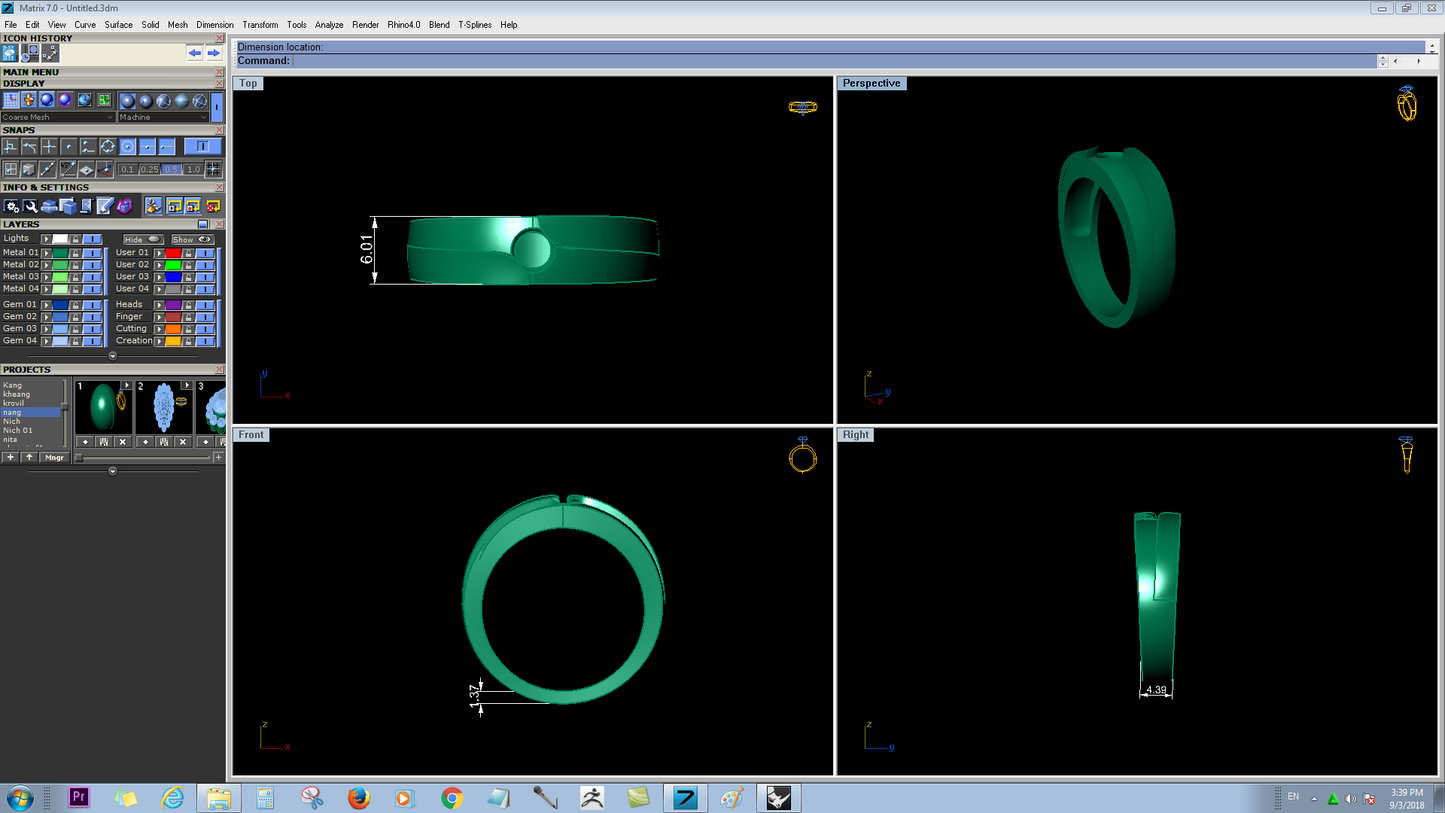Open the wrench tool icon in Info & Settings
This screenshot has width=1445, height=813.
click(x=30, y=206)
